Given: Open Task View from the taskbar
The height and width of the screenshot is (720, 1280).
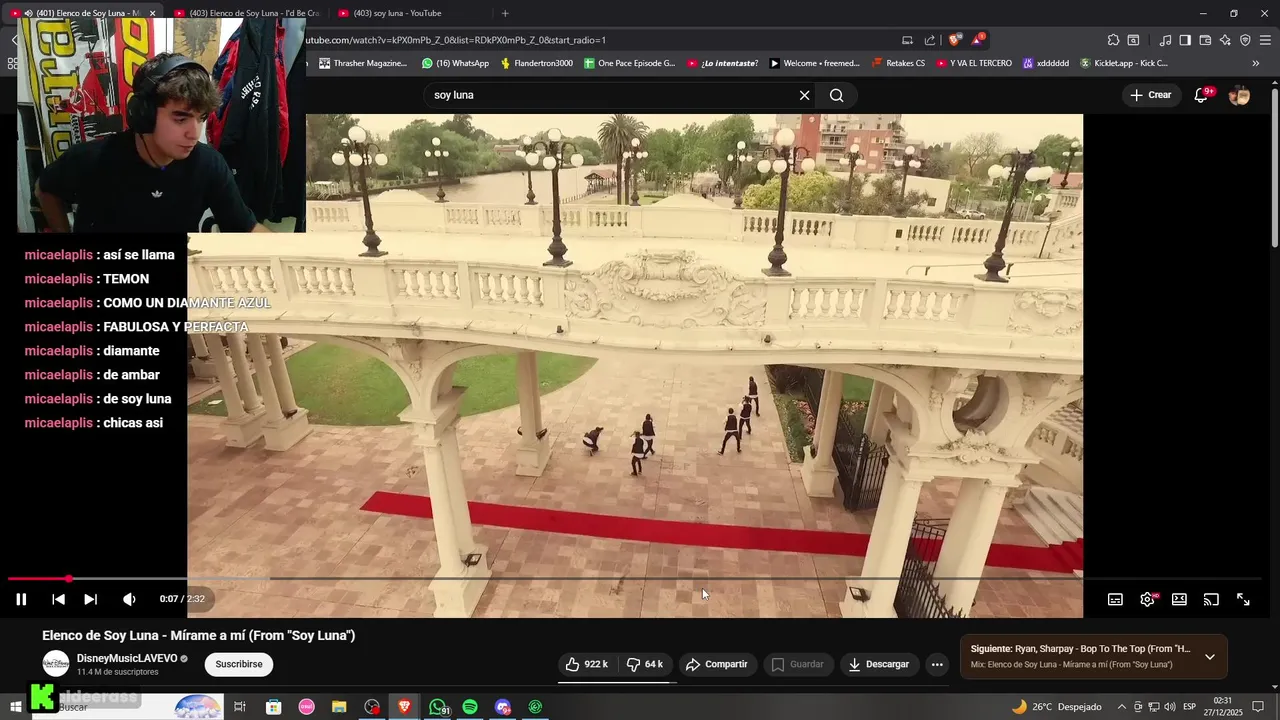Looking at the screenshot, I should 240,707.
